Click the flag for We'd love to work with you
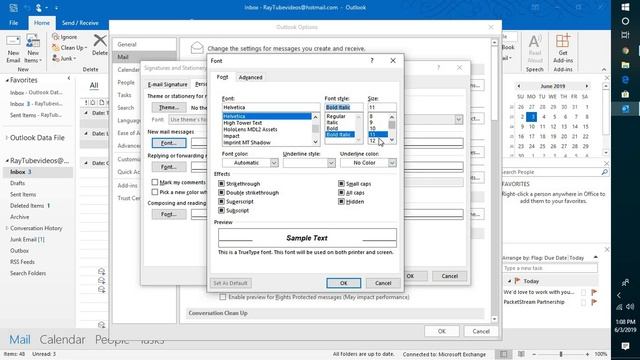 click(x=594, y=292)
